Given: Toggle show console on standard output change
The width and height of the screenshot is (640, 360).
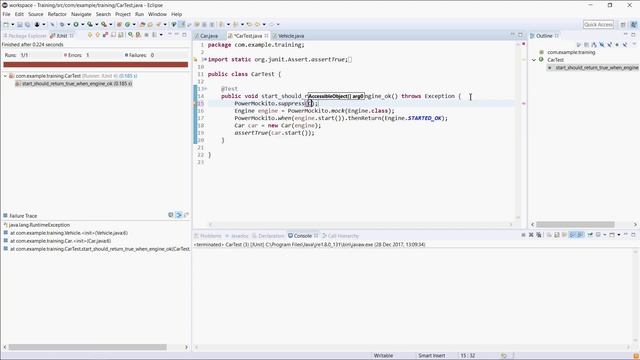Looking at the screenshot, I should pyautogui.click(x=572, y=235).
